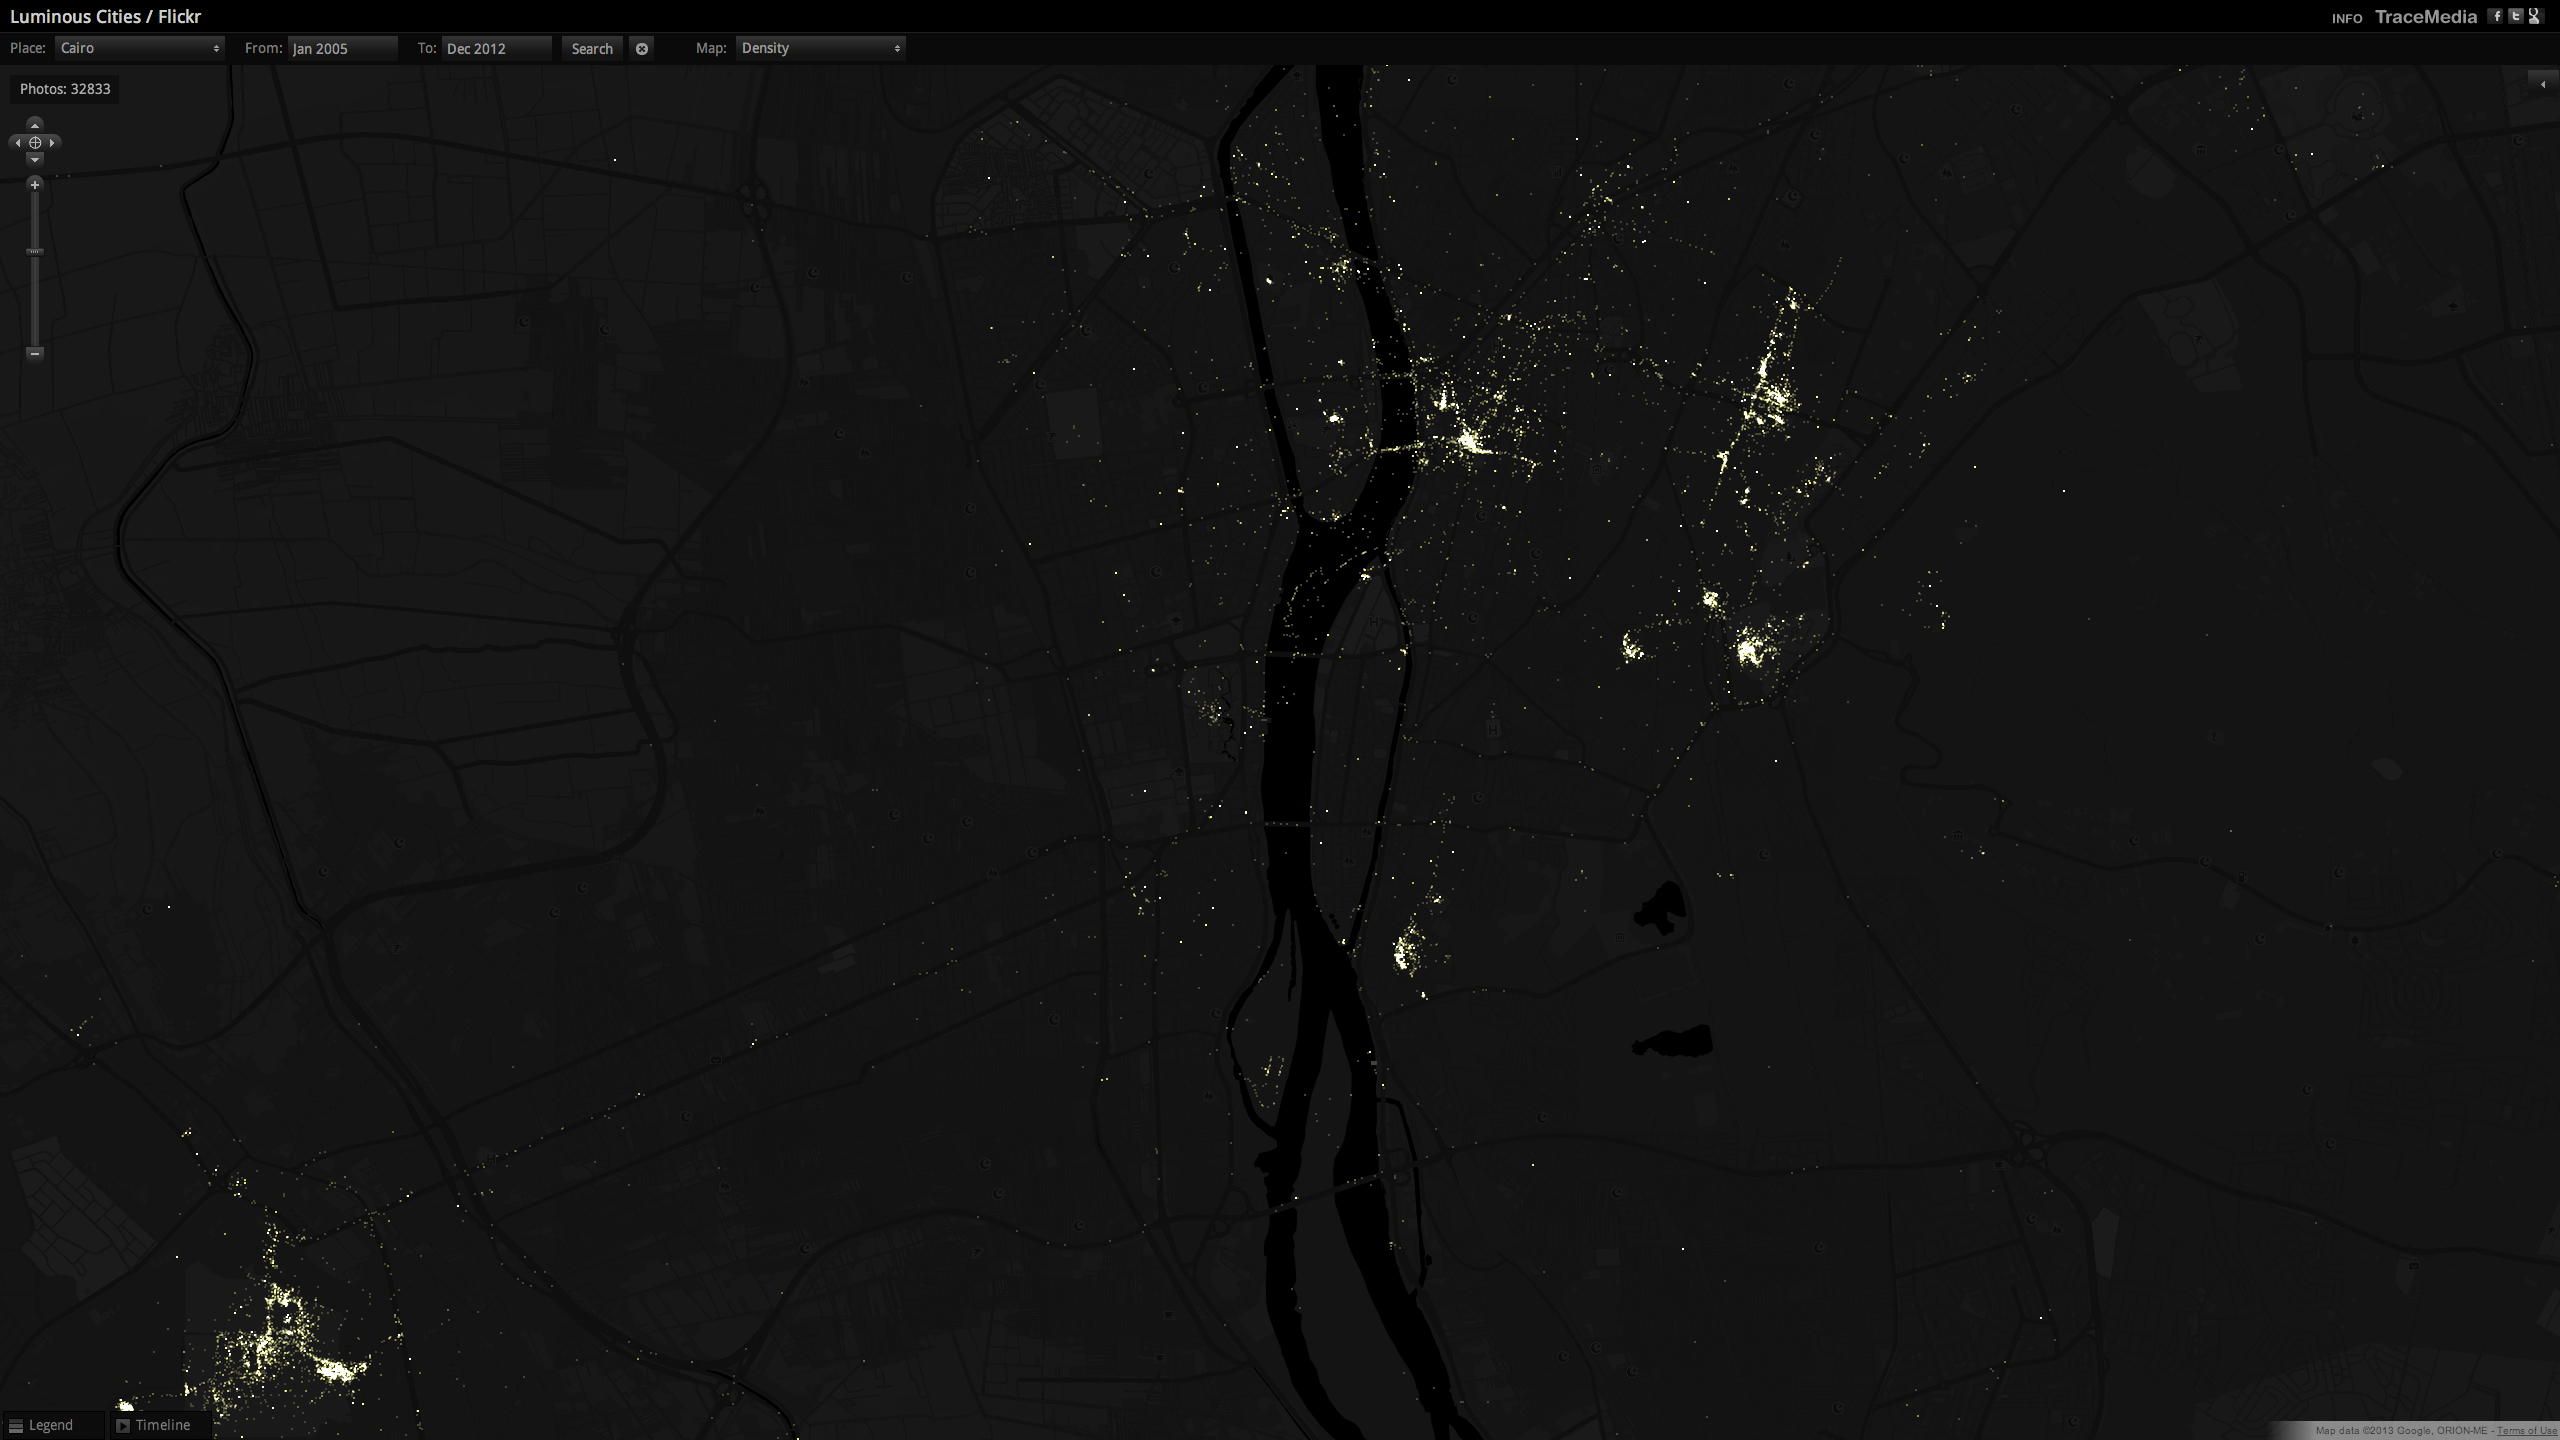Click the center recenter crosshair icon

[35, 143]
